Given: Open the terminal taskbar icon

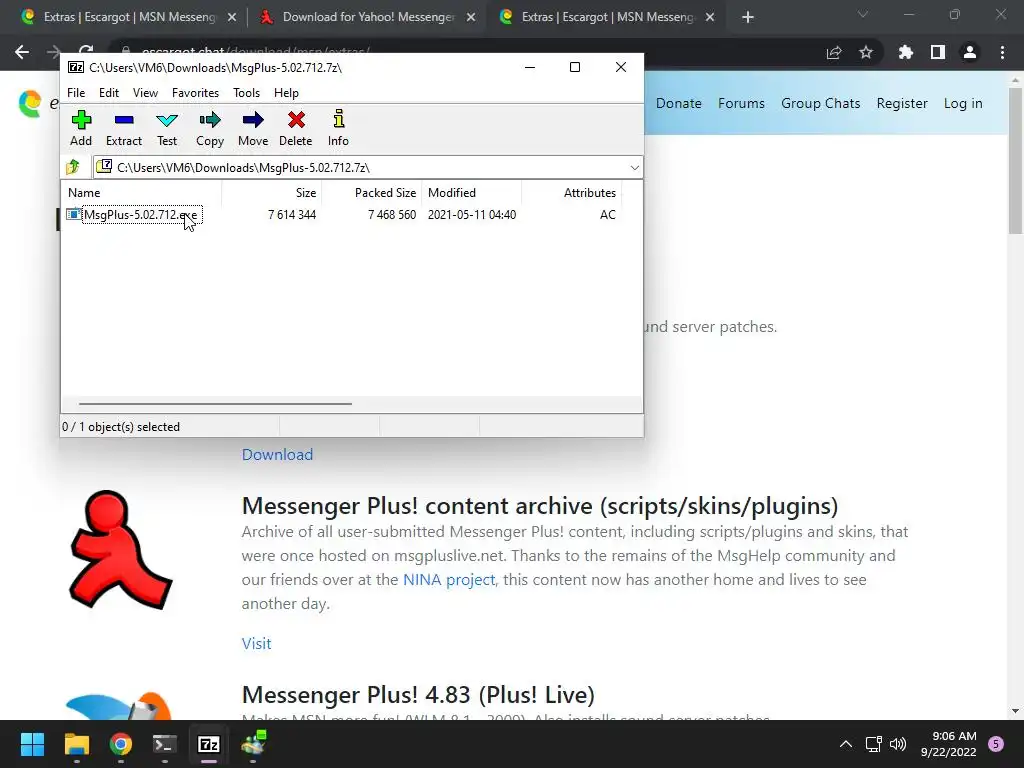Looking at the screenshot, I should coord(165,744).
